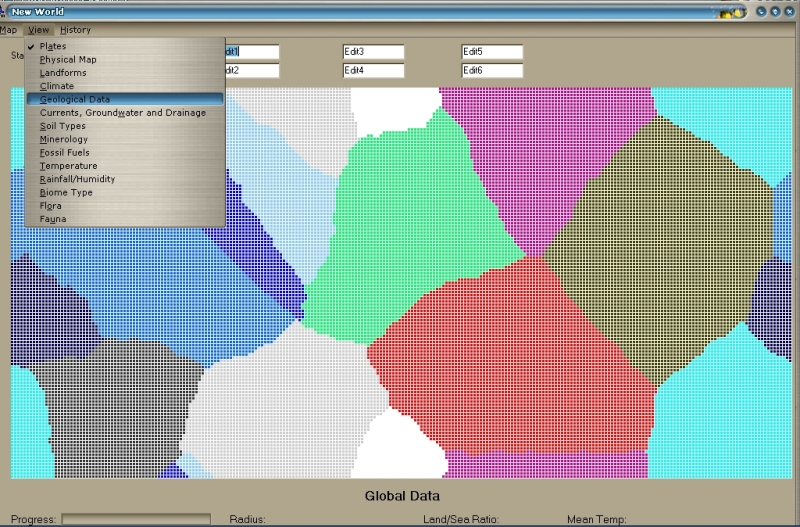800x527 pixels.
Task: Open the History menu
Action: pos(75,30)
